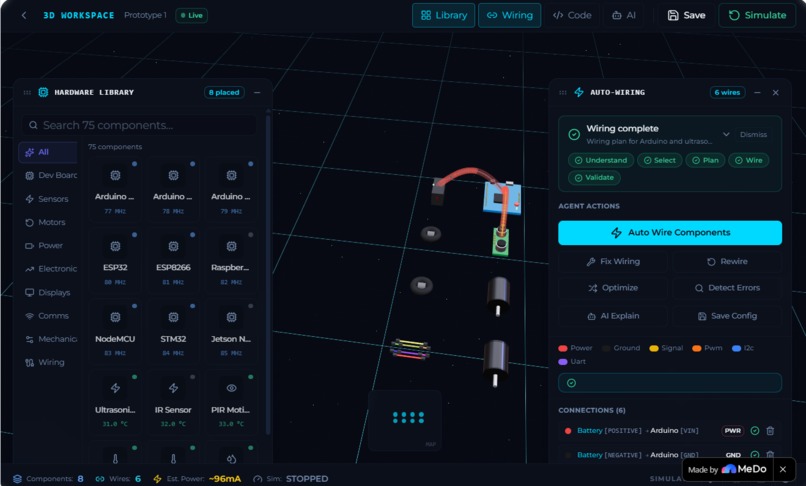The height and width of the screenshot is (486, 806).
Task: Select the Arduino board in 3D view
Action: pyautogui.click(x=502, y=199)
